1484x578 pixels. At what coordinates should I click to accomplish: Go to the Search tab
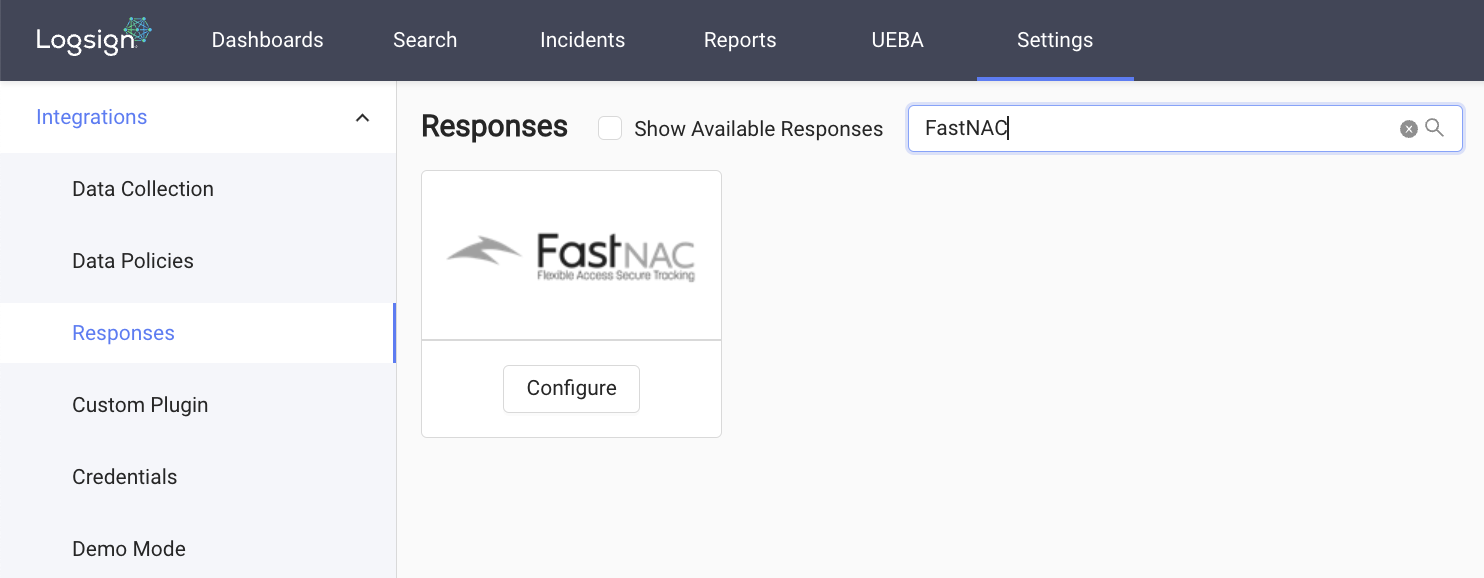click(425, 40)
